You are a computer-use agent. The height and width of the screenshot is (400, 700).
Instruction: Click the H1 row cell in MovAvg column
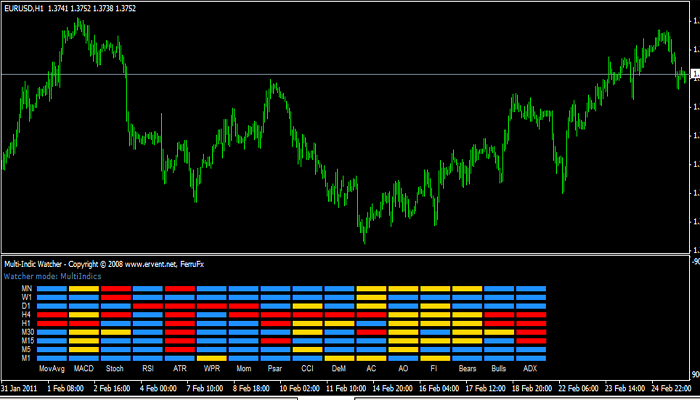pyautogui.click(x=52, y=323)
